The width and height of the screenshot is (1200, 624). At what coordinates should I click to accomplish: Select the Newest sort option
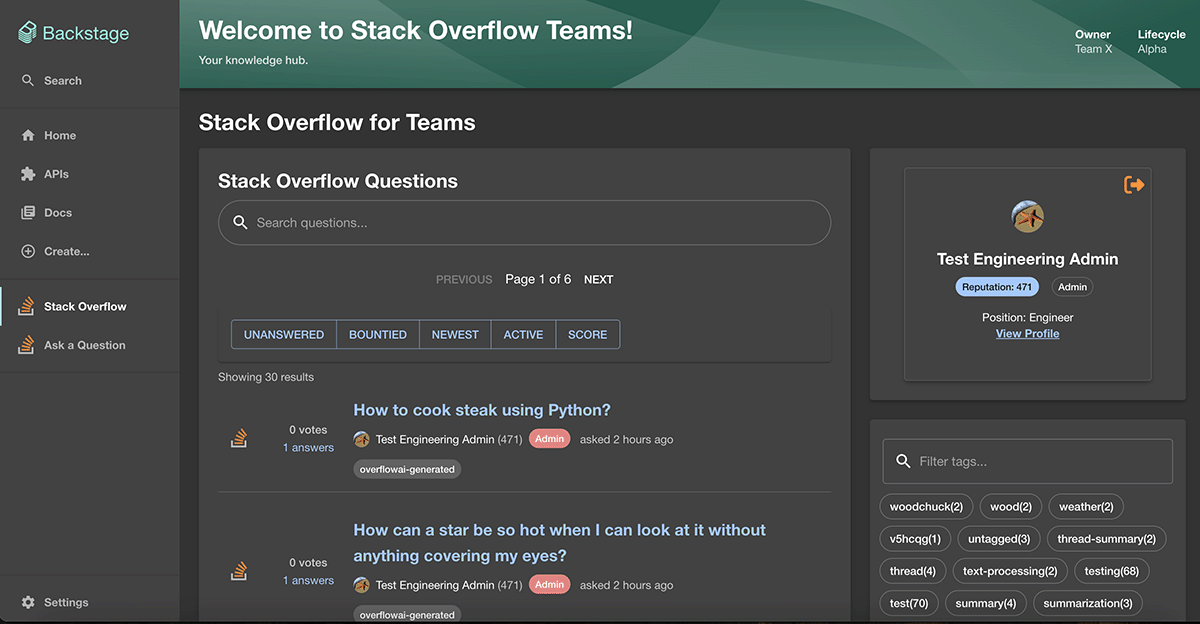[455, 335]
